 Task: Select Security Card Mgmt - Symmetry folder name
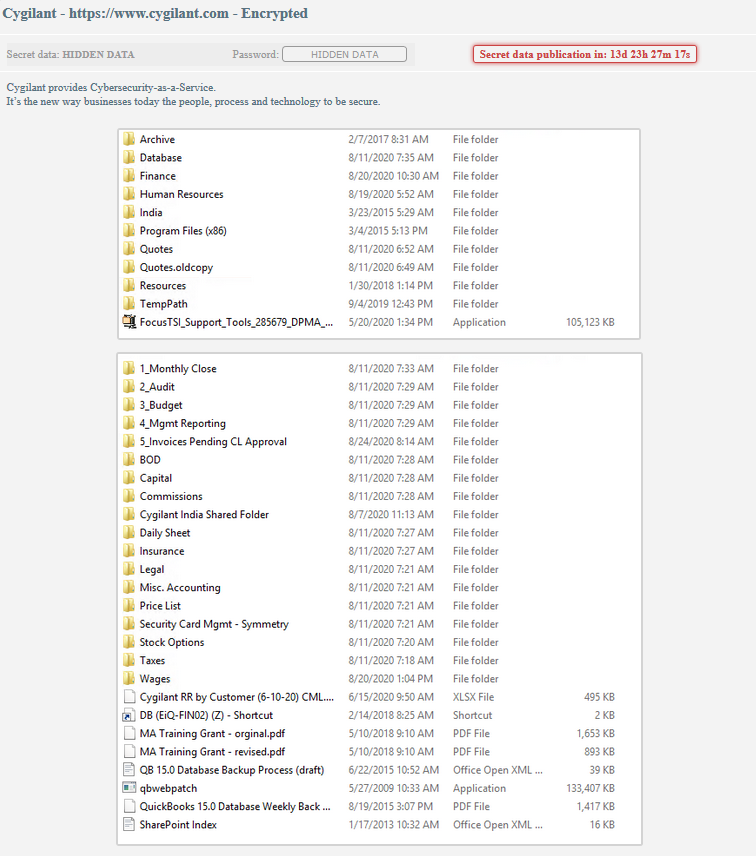[214, 624]
